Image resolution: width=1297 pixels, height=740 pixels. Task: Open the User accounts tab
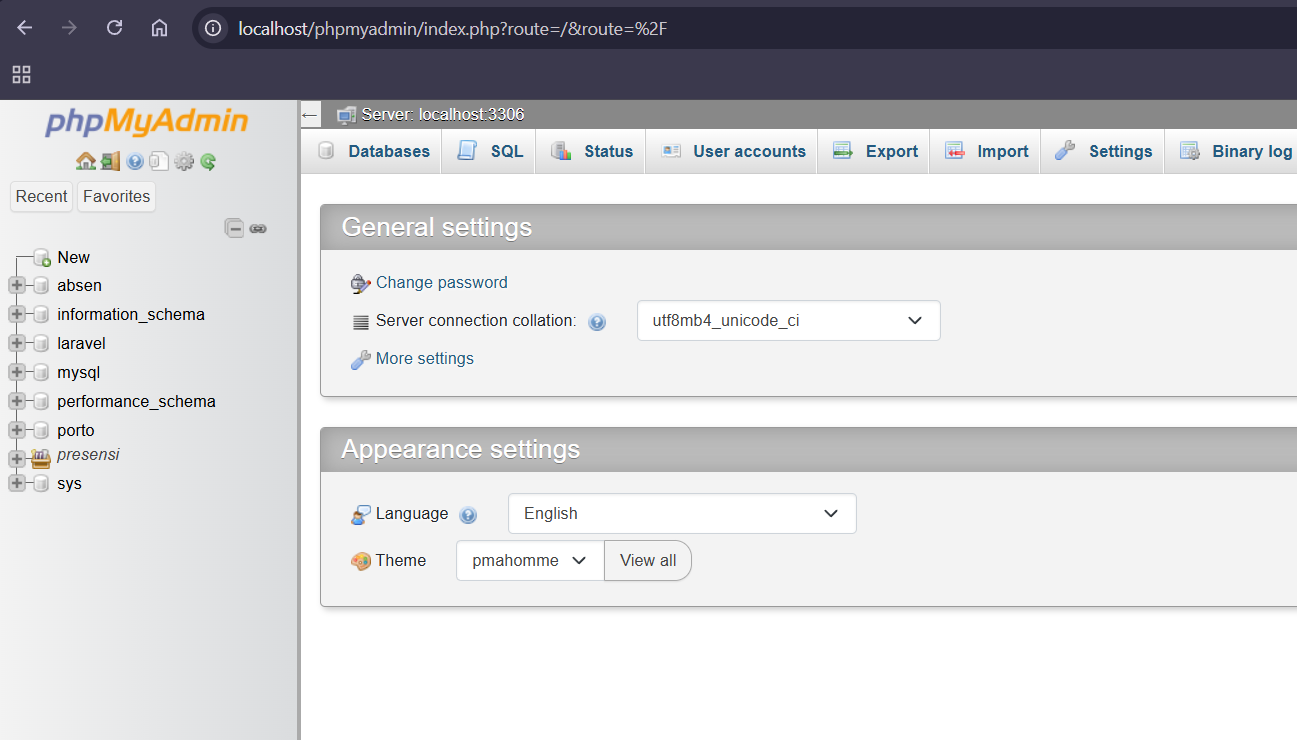733,151
